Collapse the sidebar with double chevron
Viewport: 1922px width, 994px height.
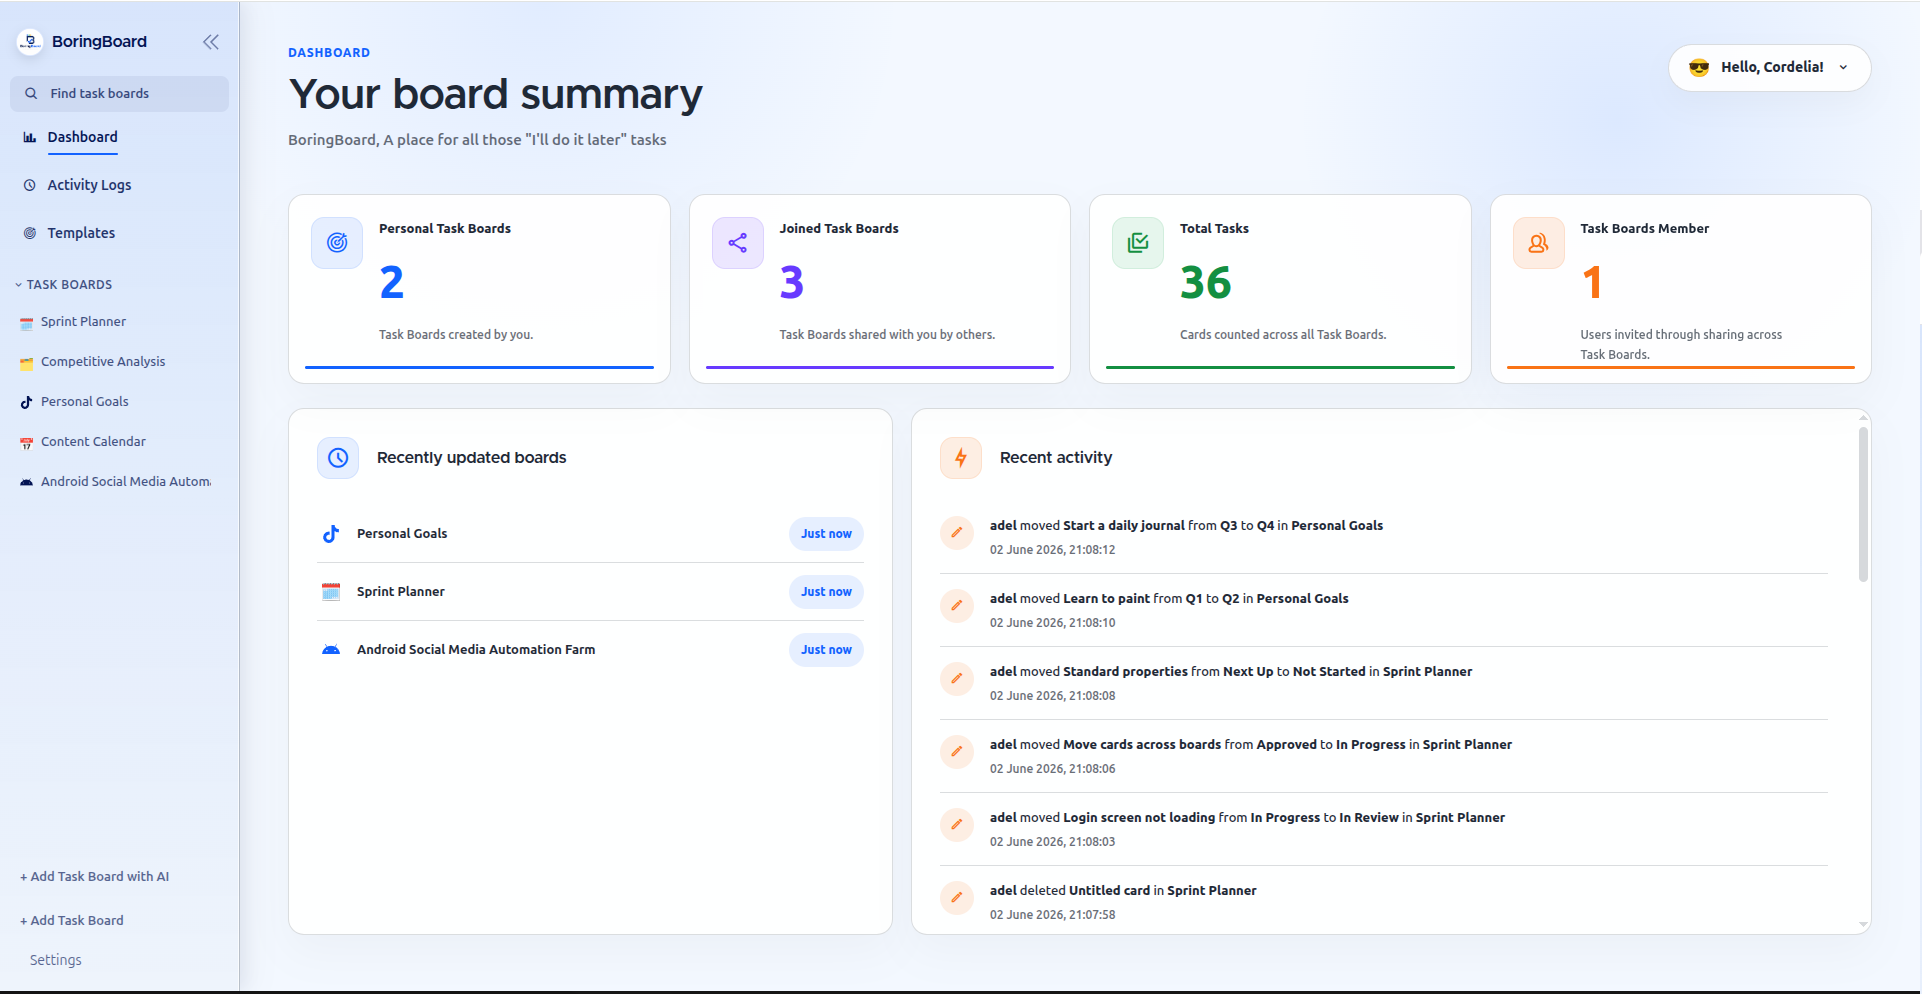(211, 42)
